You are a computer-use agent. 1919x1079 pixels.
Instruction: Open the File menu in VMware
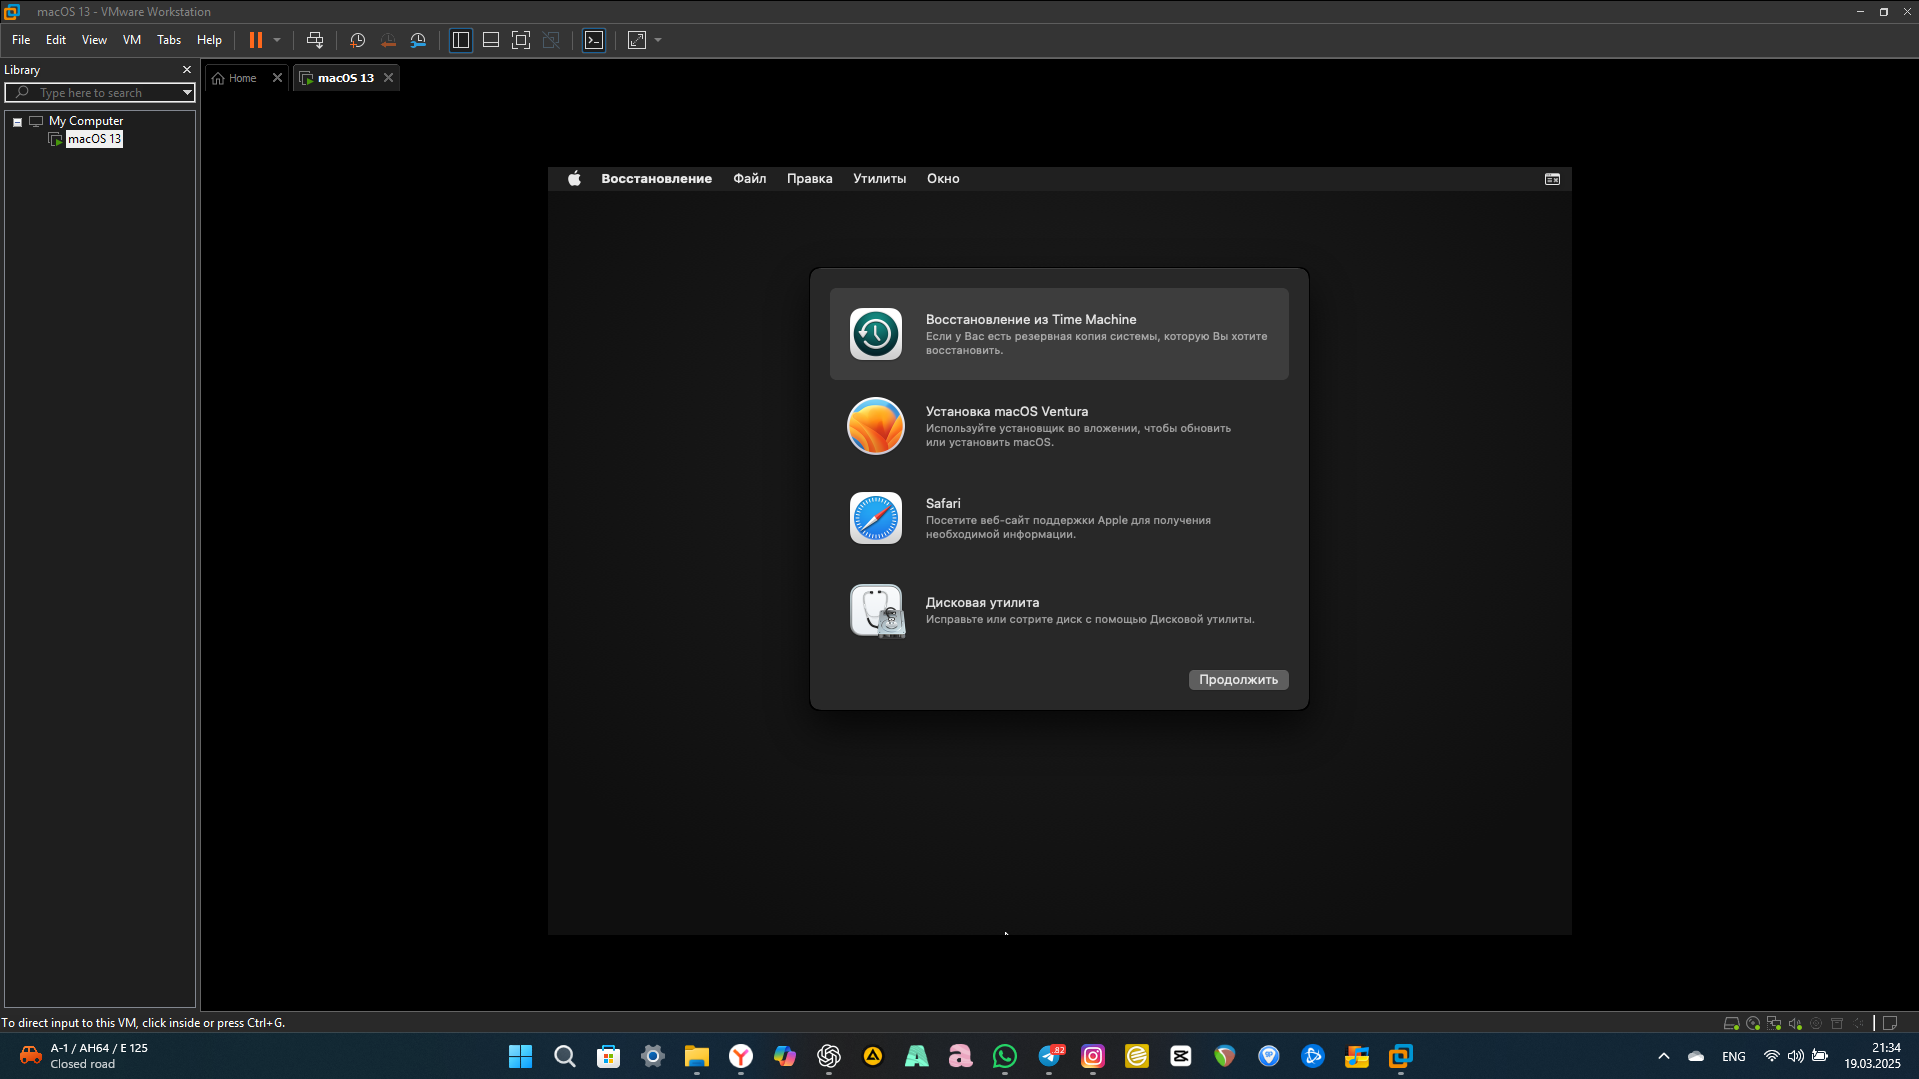point(21,40)
